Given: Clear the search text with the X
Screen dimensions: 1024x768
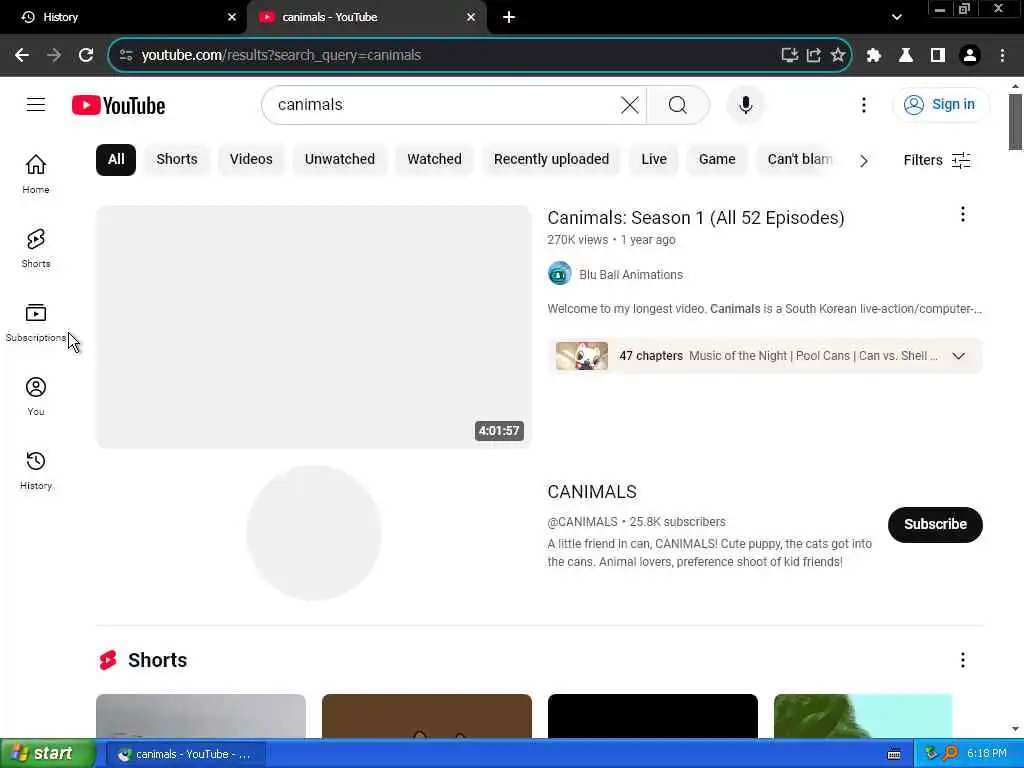Looking at the screenshot, I should pyautogui.click(x=630, y=104).
